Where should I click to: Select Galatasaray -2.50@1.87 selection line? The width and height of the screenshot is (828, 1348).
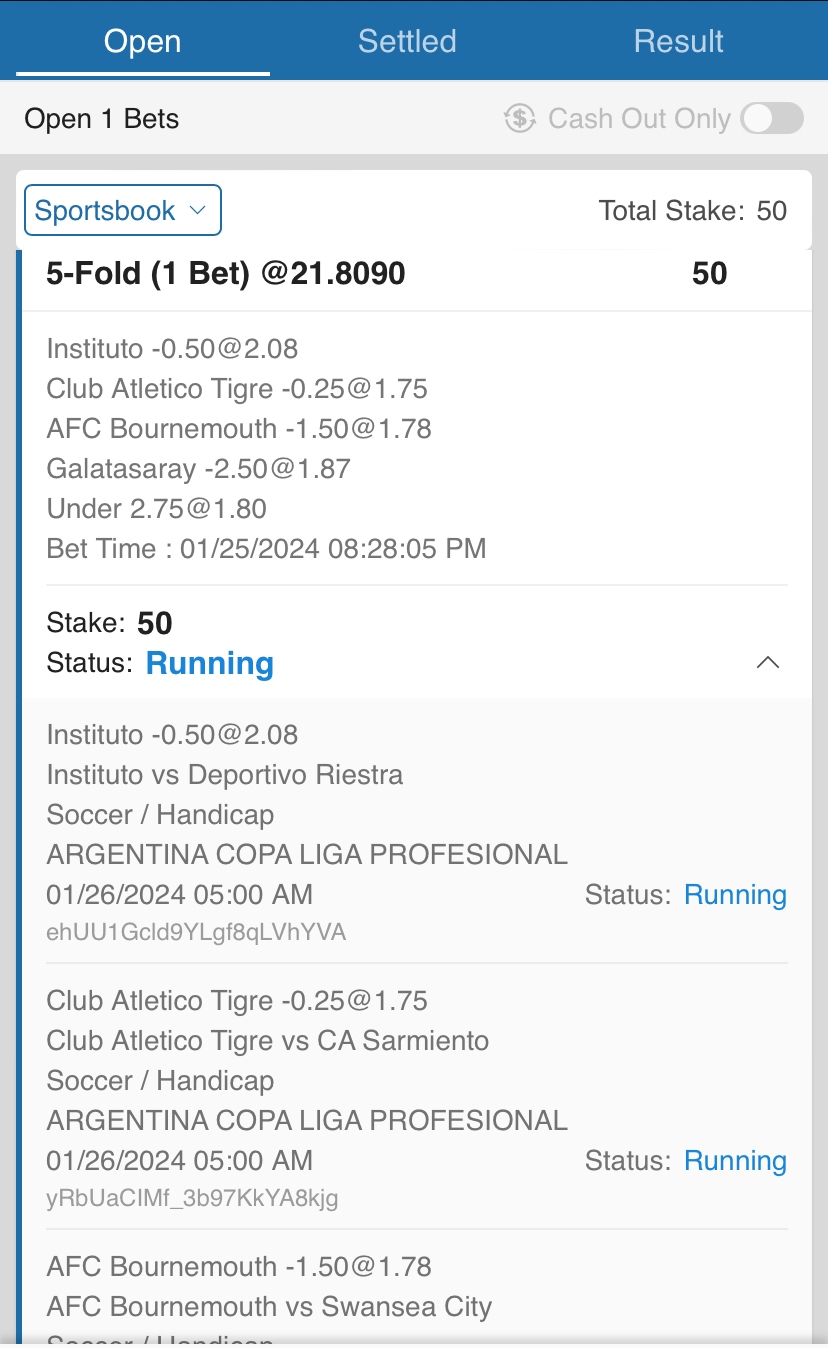[x=199, y=468]
